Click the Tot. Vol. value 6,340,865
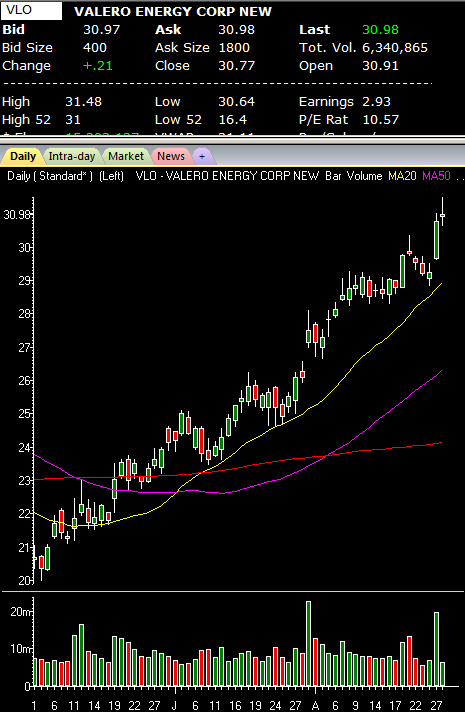Image resolution: width=465 pixels, height=712 pixels. [395, 48]
